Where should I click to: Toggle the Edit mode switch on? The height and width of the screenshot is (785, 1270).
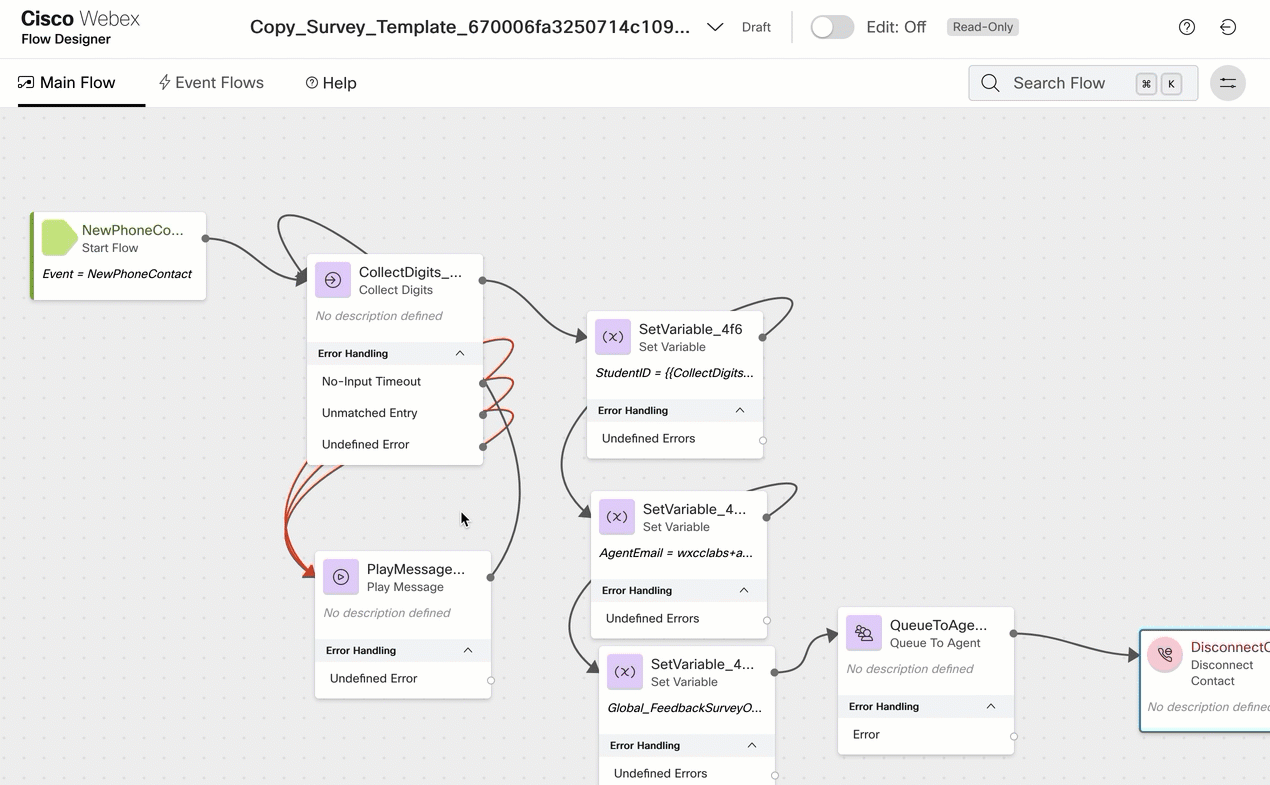click(x=832, y=27)
